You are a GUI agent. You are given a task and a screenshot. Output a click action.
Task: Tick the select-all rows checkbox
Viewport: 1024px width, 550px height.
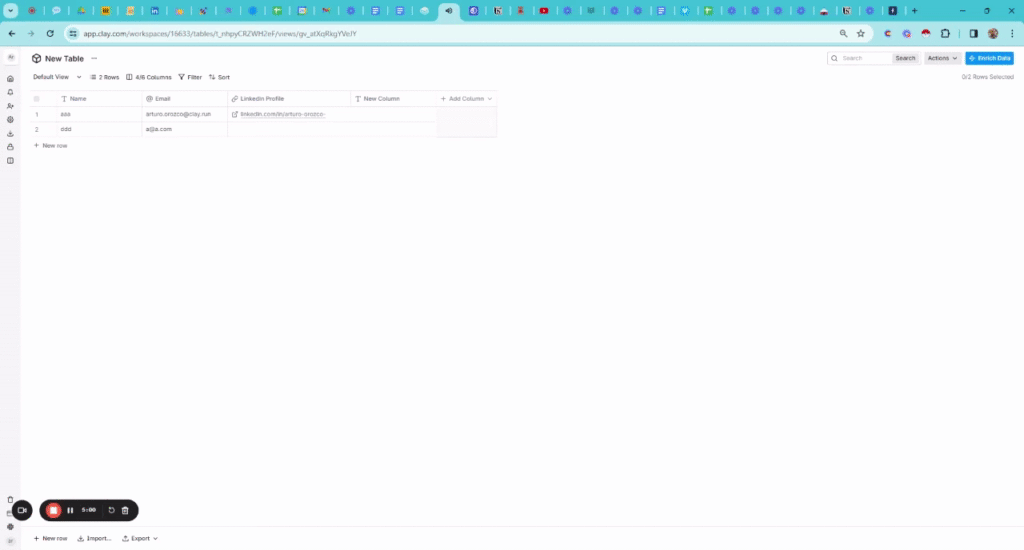point(37,99)
